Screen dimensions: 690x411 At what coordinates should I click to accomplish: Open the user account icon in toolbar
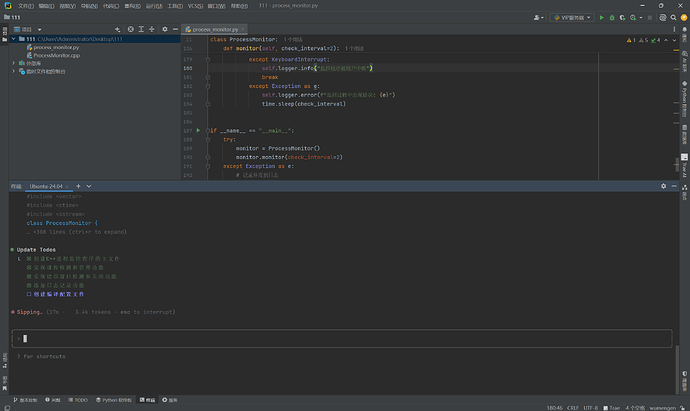point(537,18)
